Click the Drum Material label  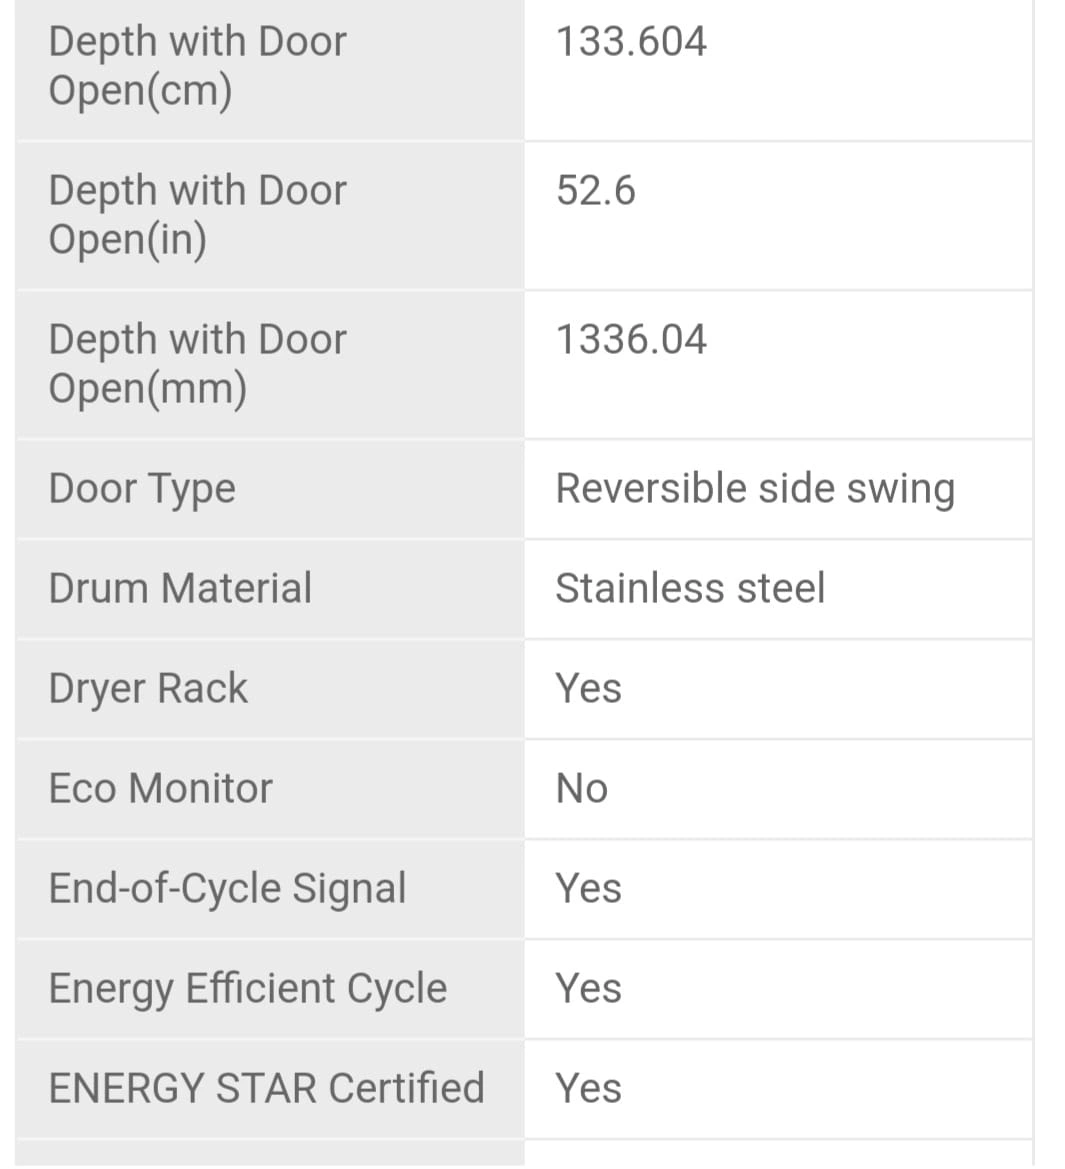click(180, 588)
